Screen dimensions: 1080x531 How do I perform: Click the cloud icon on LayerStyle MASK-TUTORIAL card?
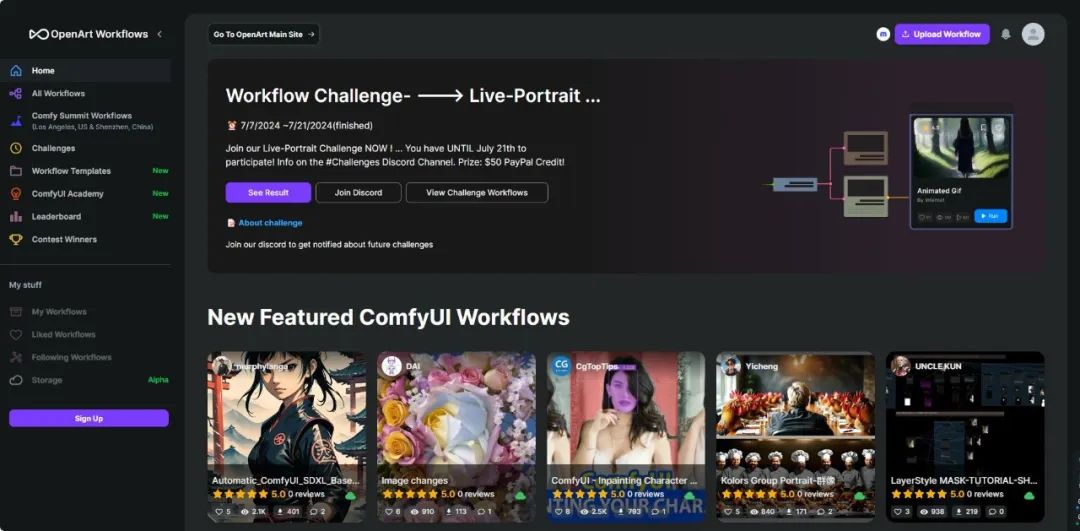(x=1029, y=495)
